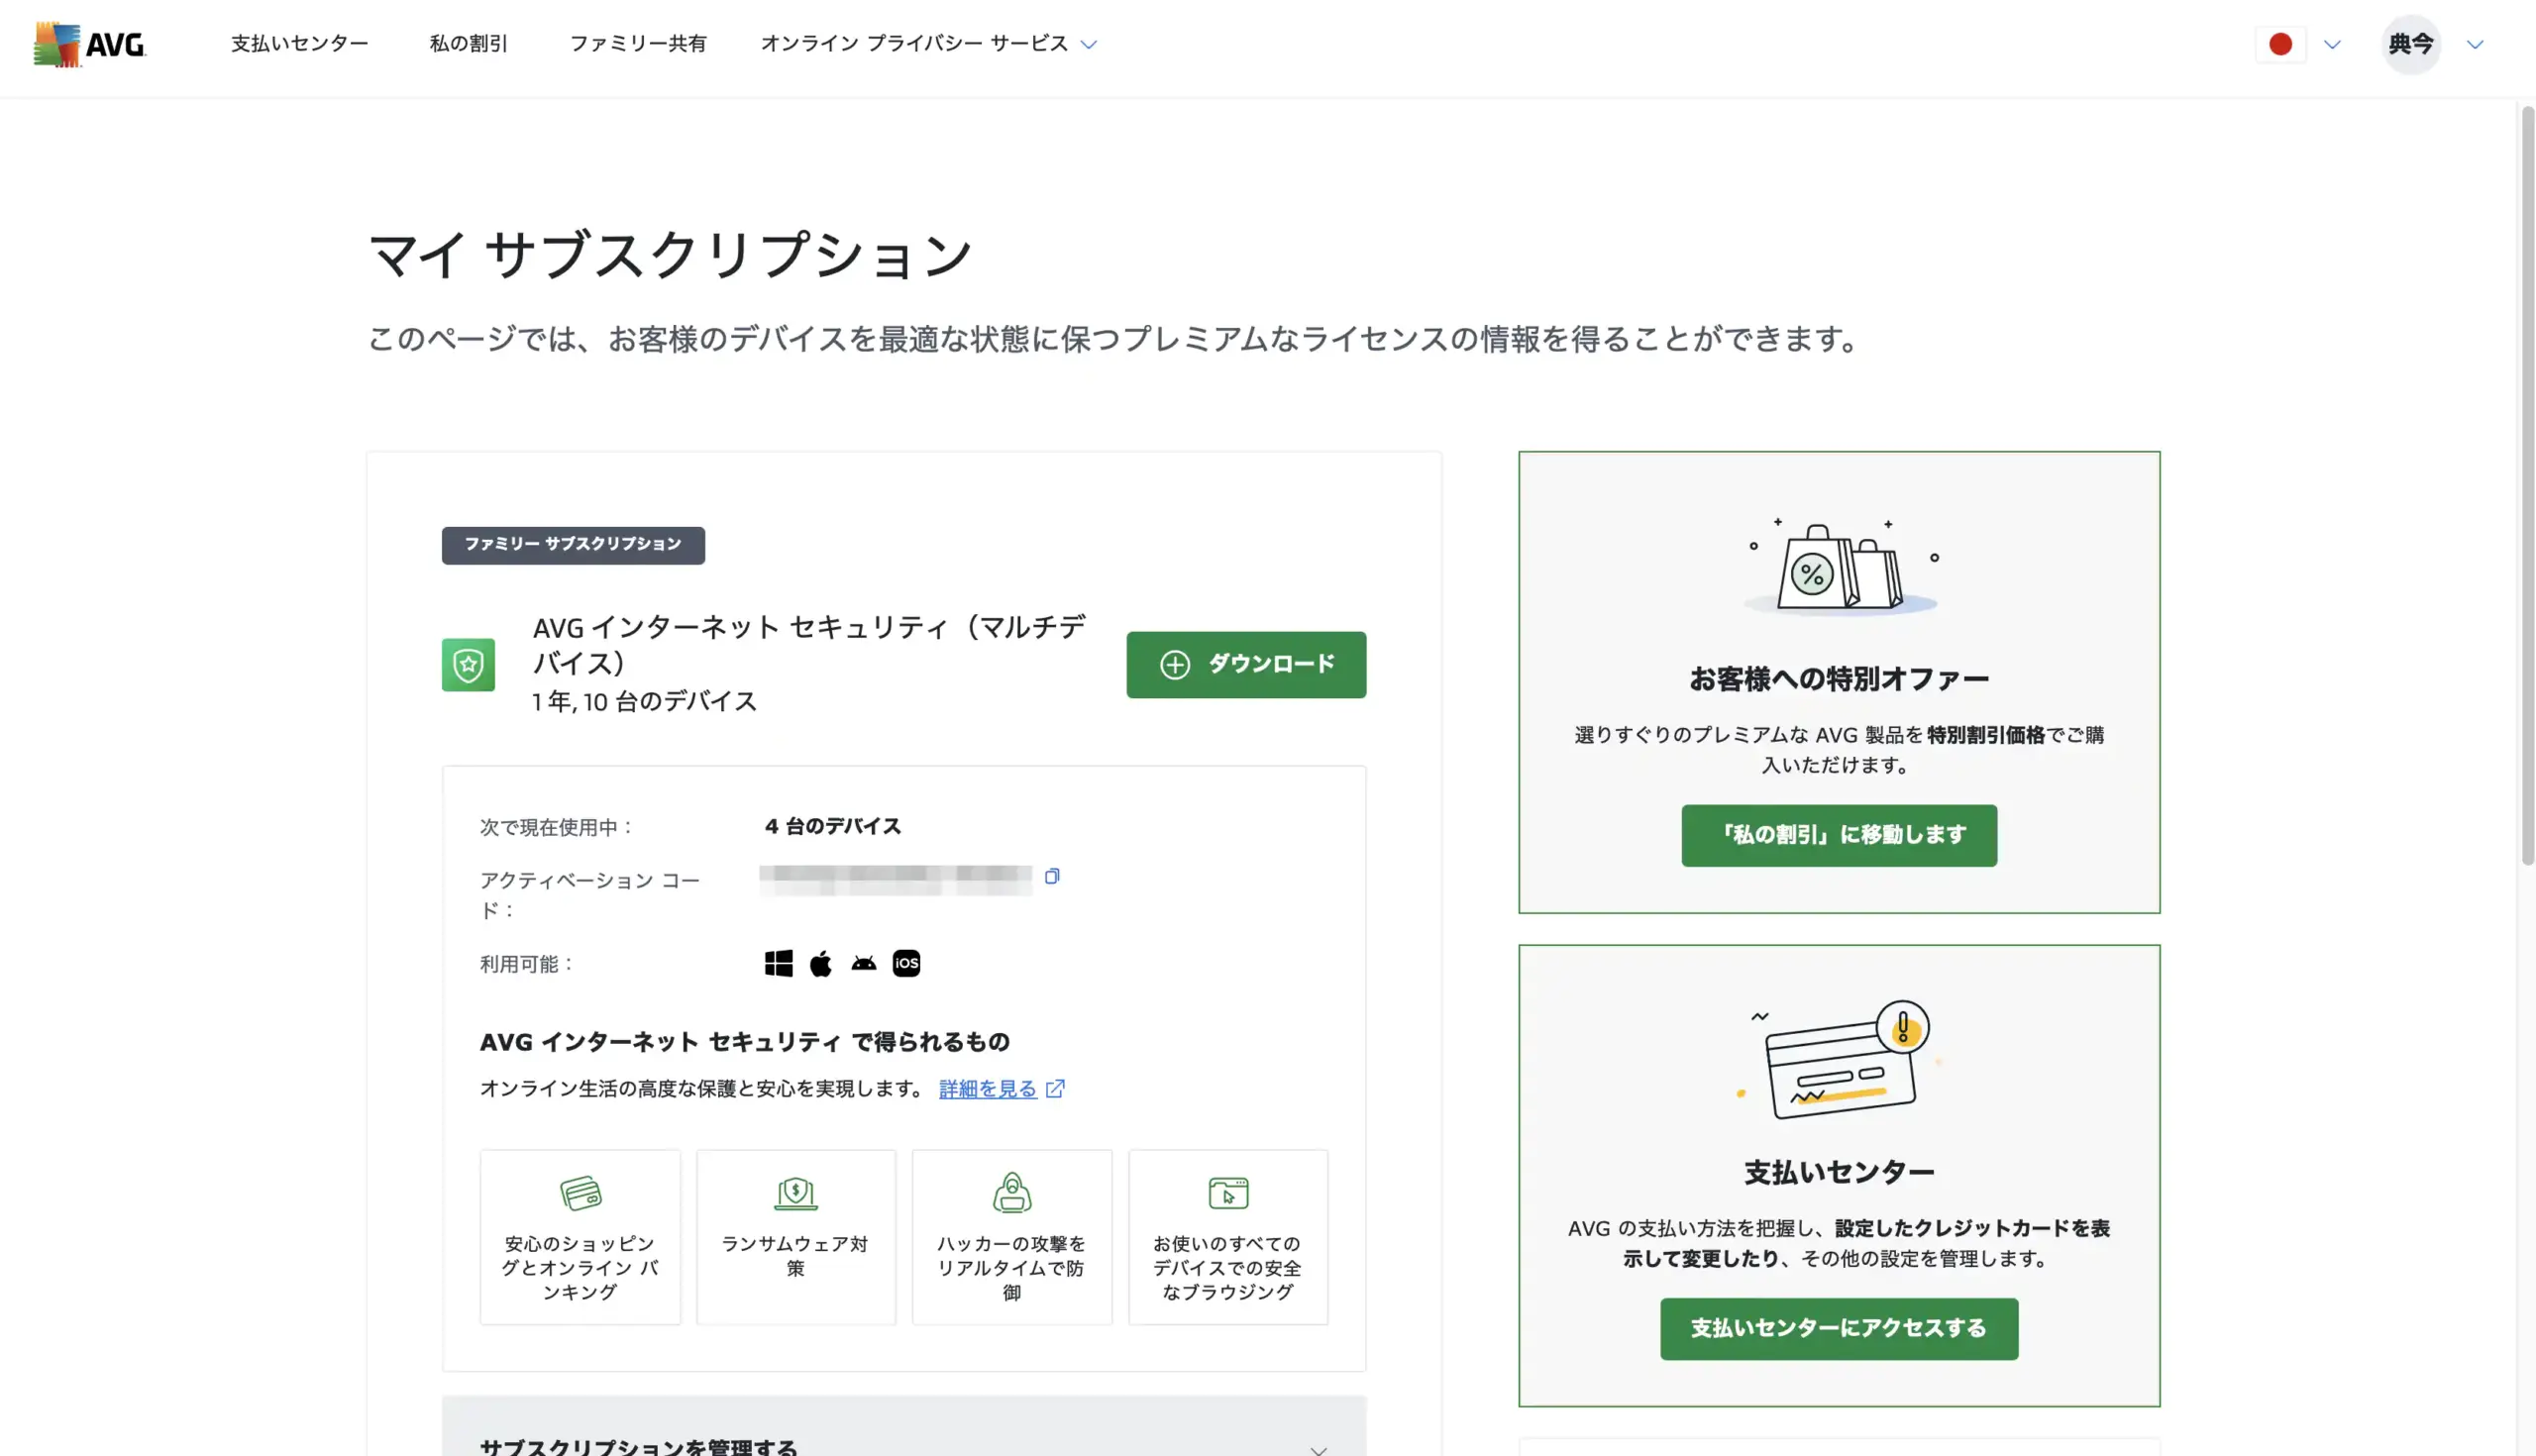The height and width of the screenshot is (1456, 2536).
Task: Click the green ダウンロード button
Action: pyautogui.click(x=1245, y=665)
